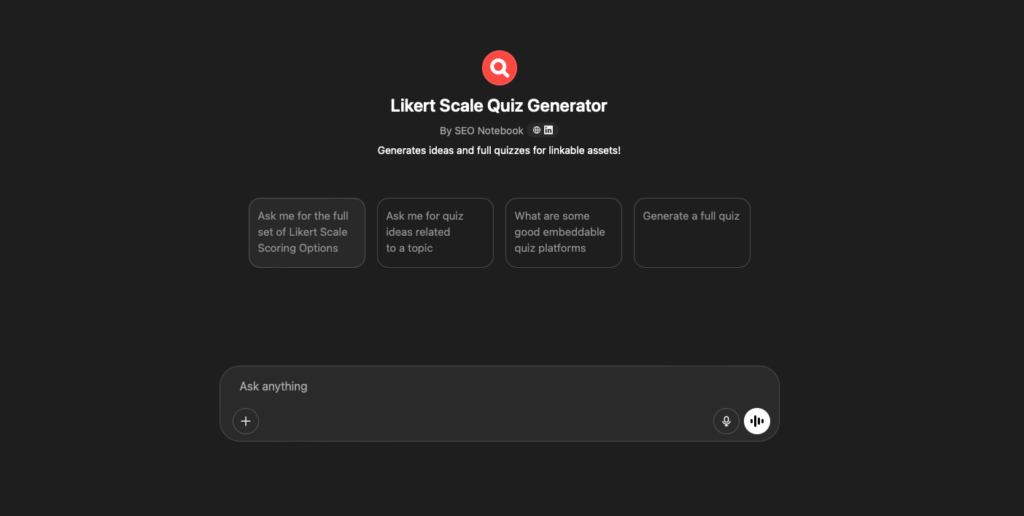Viewport: 1024px width, 516px height.
Task: Start dictation with the microphone icon
Action: [x=726, y=421]
